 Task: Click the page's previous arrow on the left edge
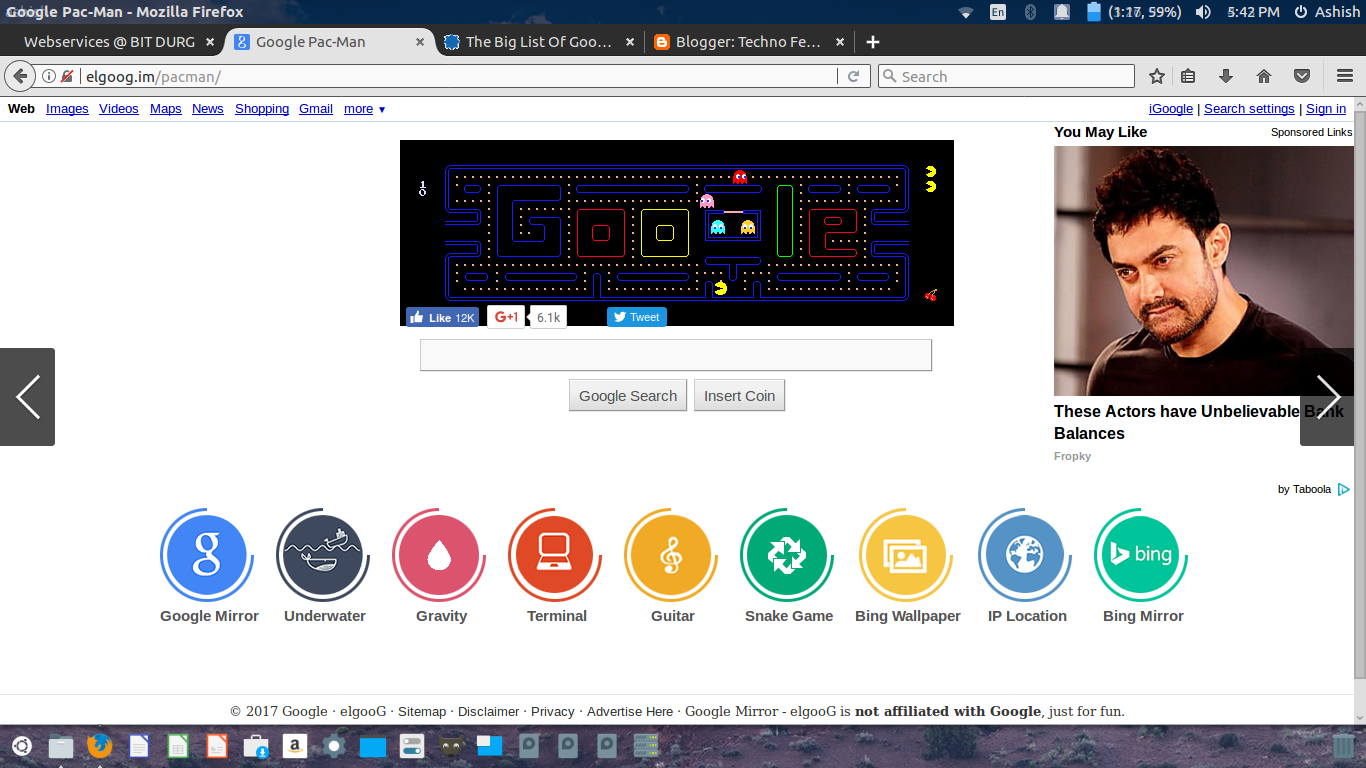tap(27, 397)
